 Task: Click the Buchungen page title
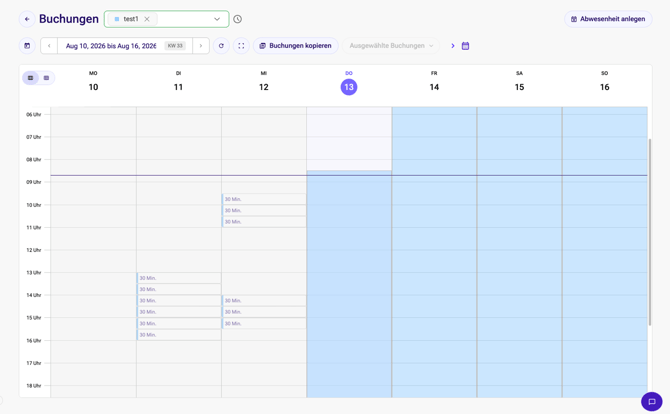(x=69, y=19)
